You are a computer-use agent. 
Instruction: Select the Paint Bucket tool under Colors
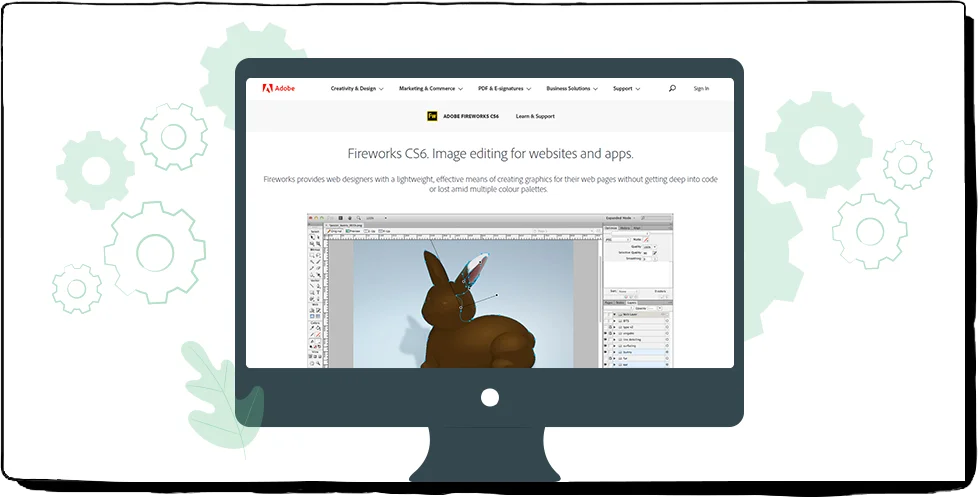click(318, 328)
